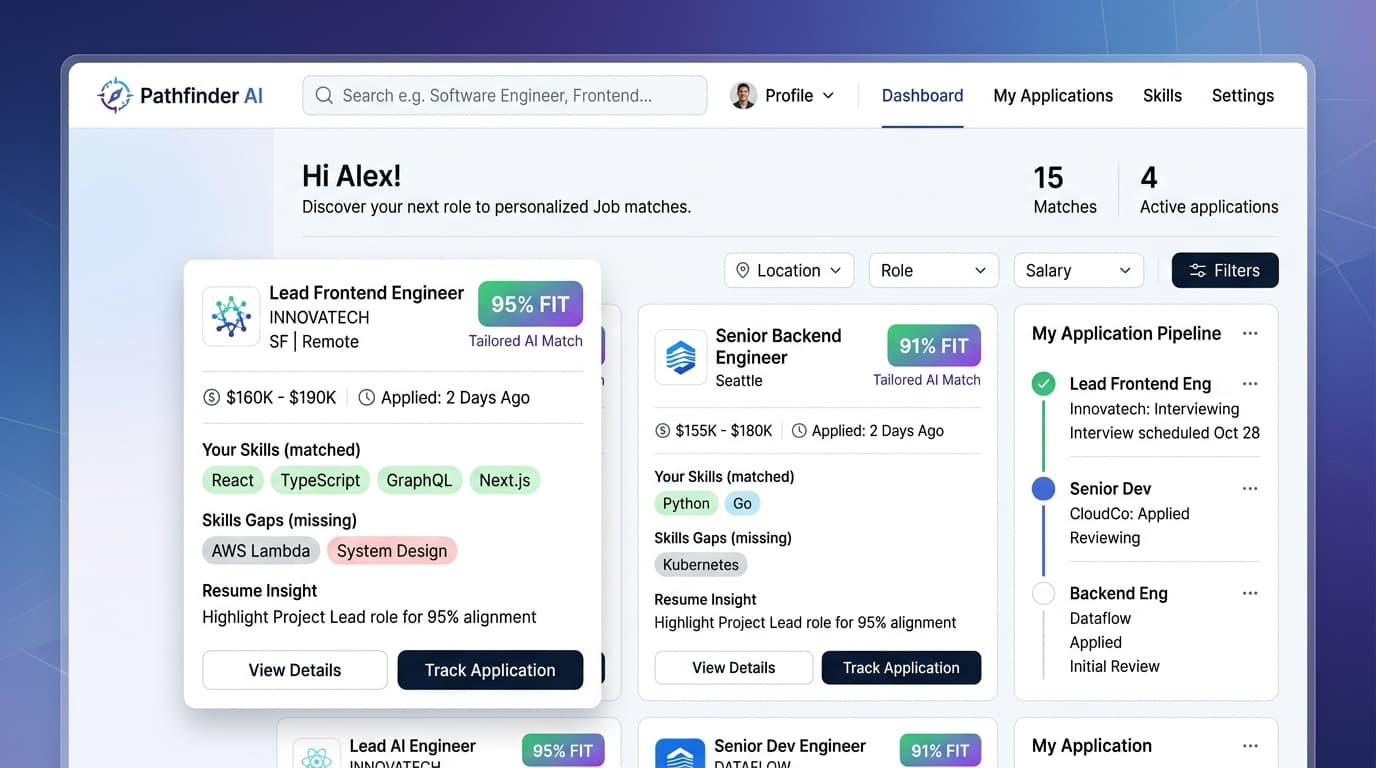Select the GraphQL skill tag
Image resolution: width=1376 pixels, height=768 pixels.
pos(419,480)
